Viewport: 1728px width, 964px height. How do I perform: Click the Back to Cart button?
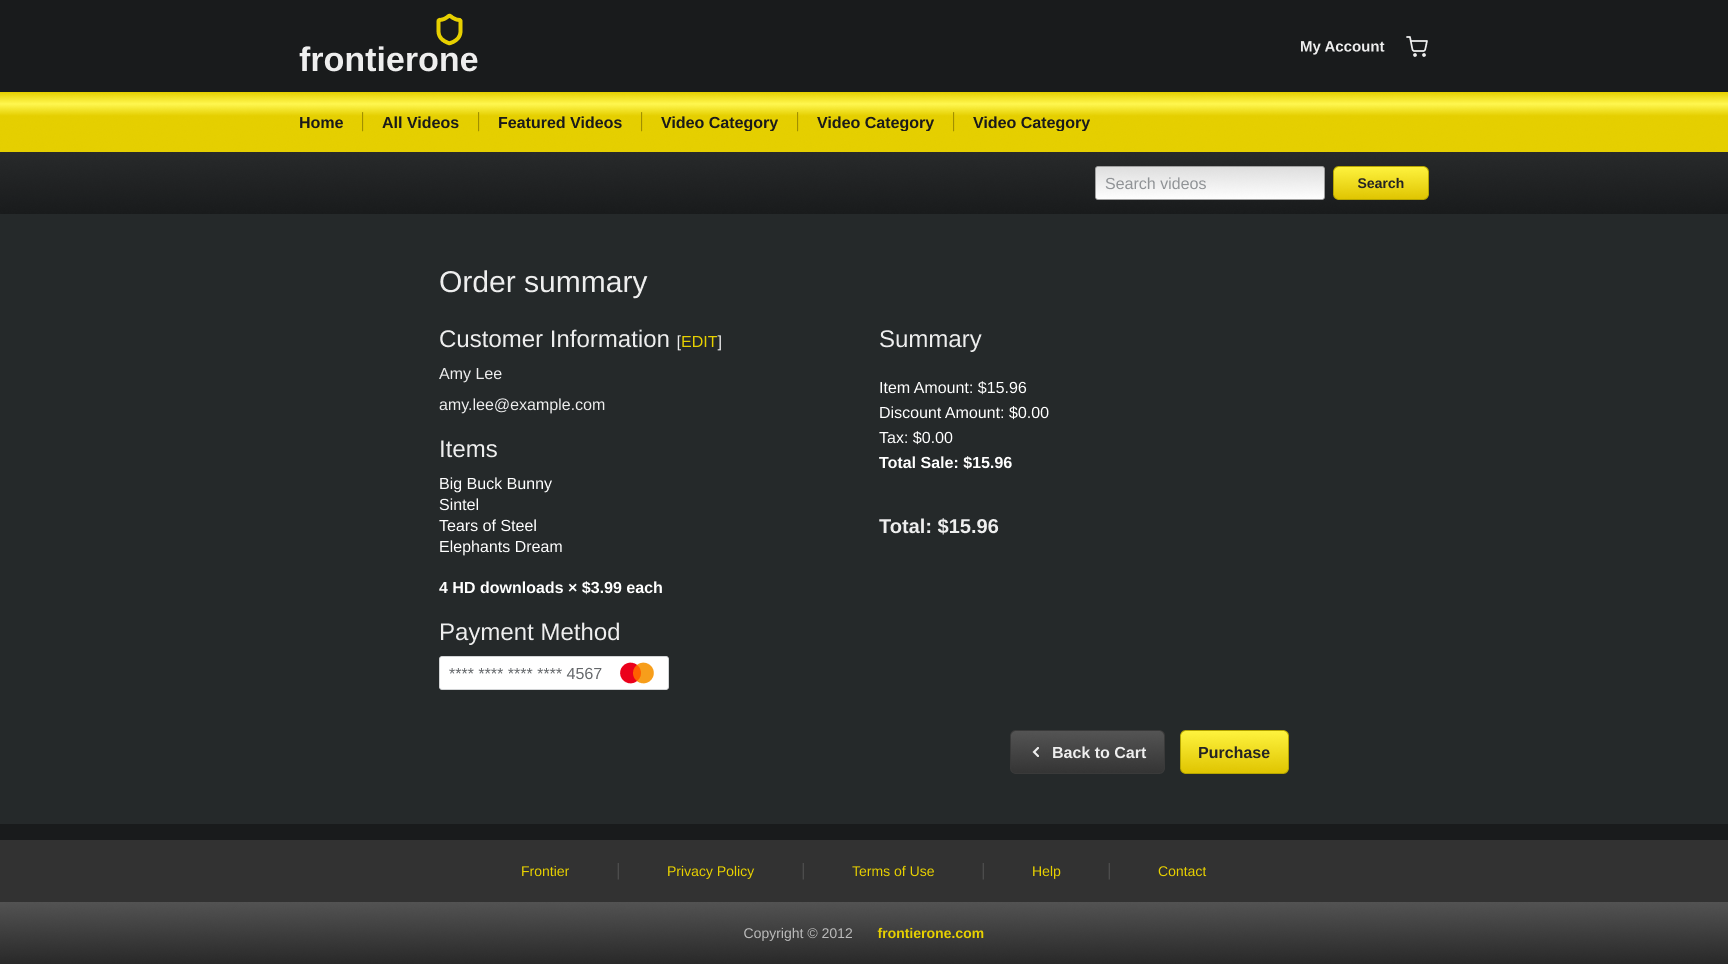(1087, 752)
